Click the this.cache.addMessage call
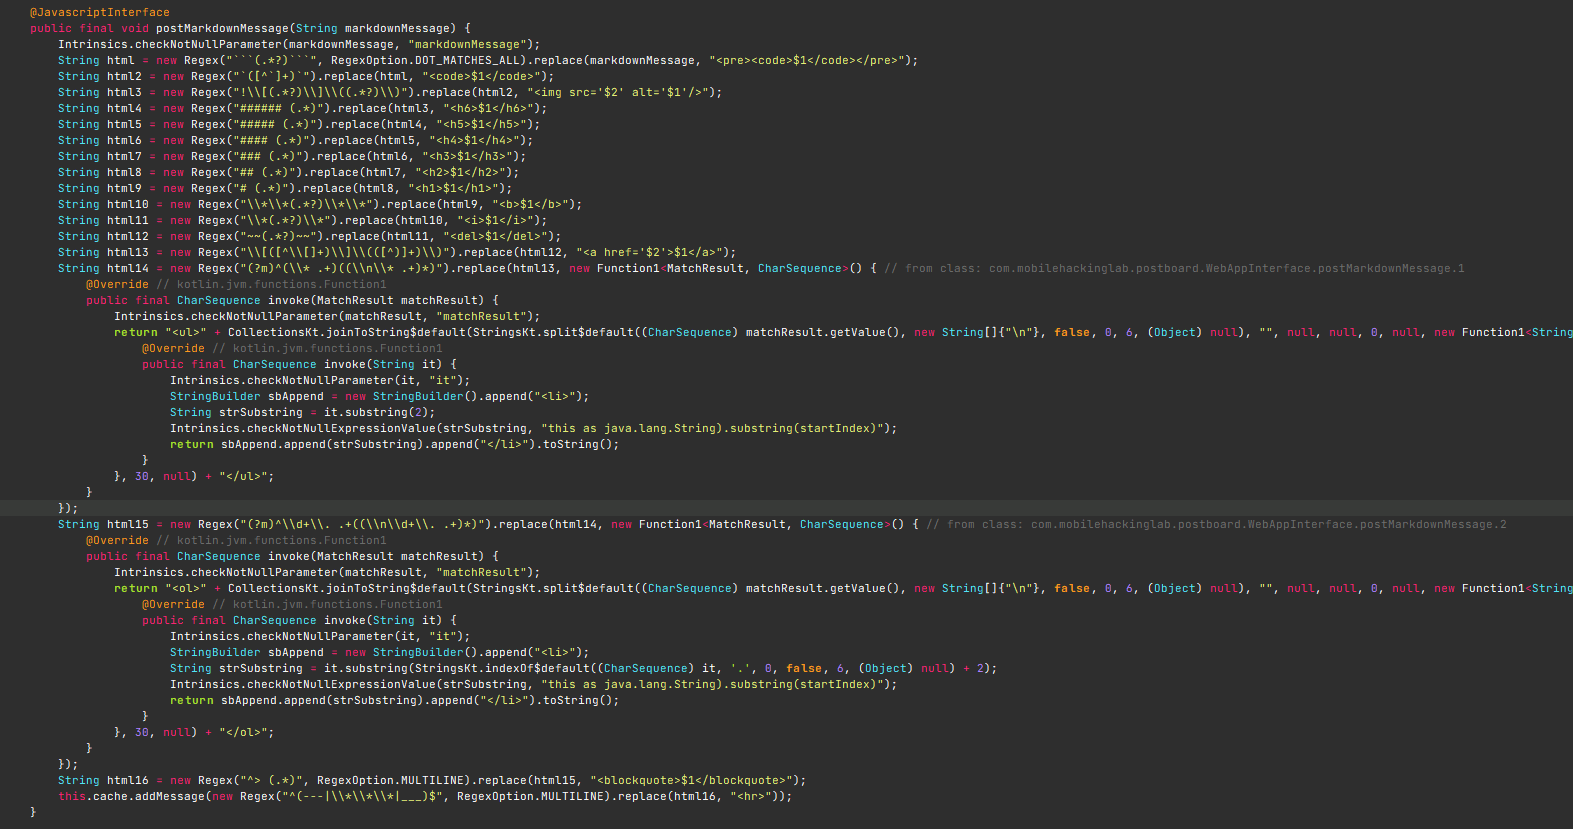This screenshot has width=1573, height=829. point(146,796)
